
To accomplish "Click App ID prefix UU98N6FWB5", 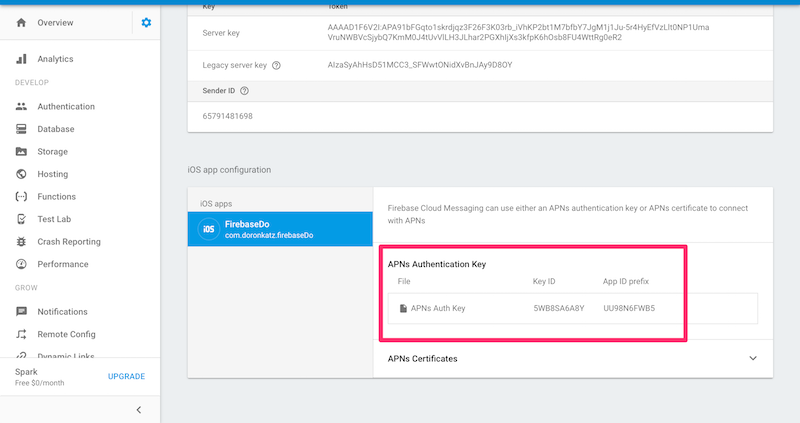I will [629, 308].
